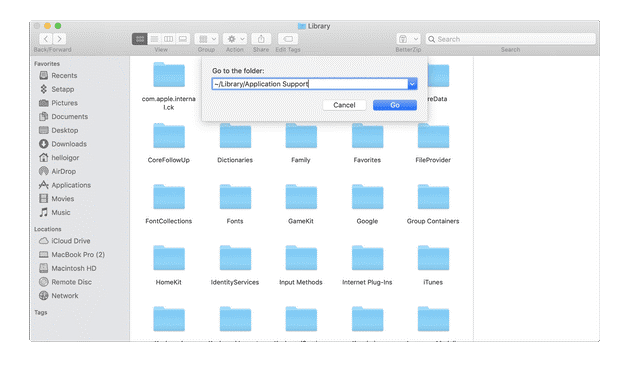Image resolution: width=630 pixels, height=381 pixels.
Task: Select the Favorites folder
Action: point(367,136)
